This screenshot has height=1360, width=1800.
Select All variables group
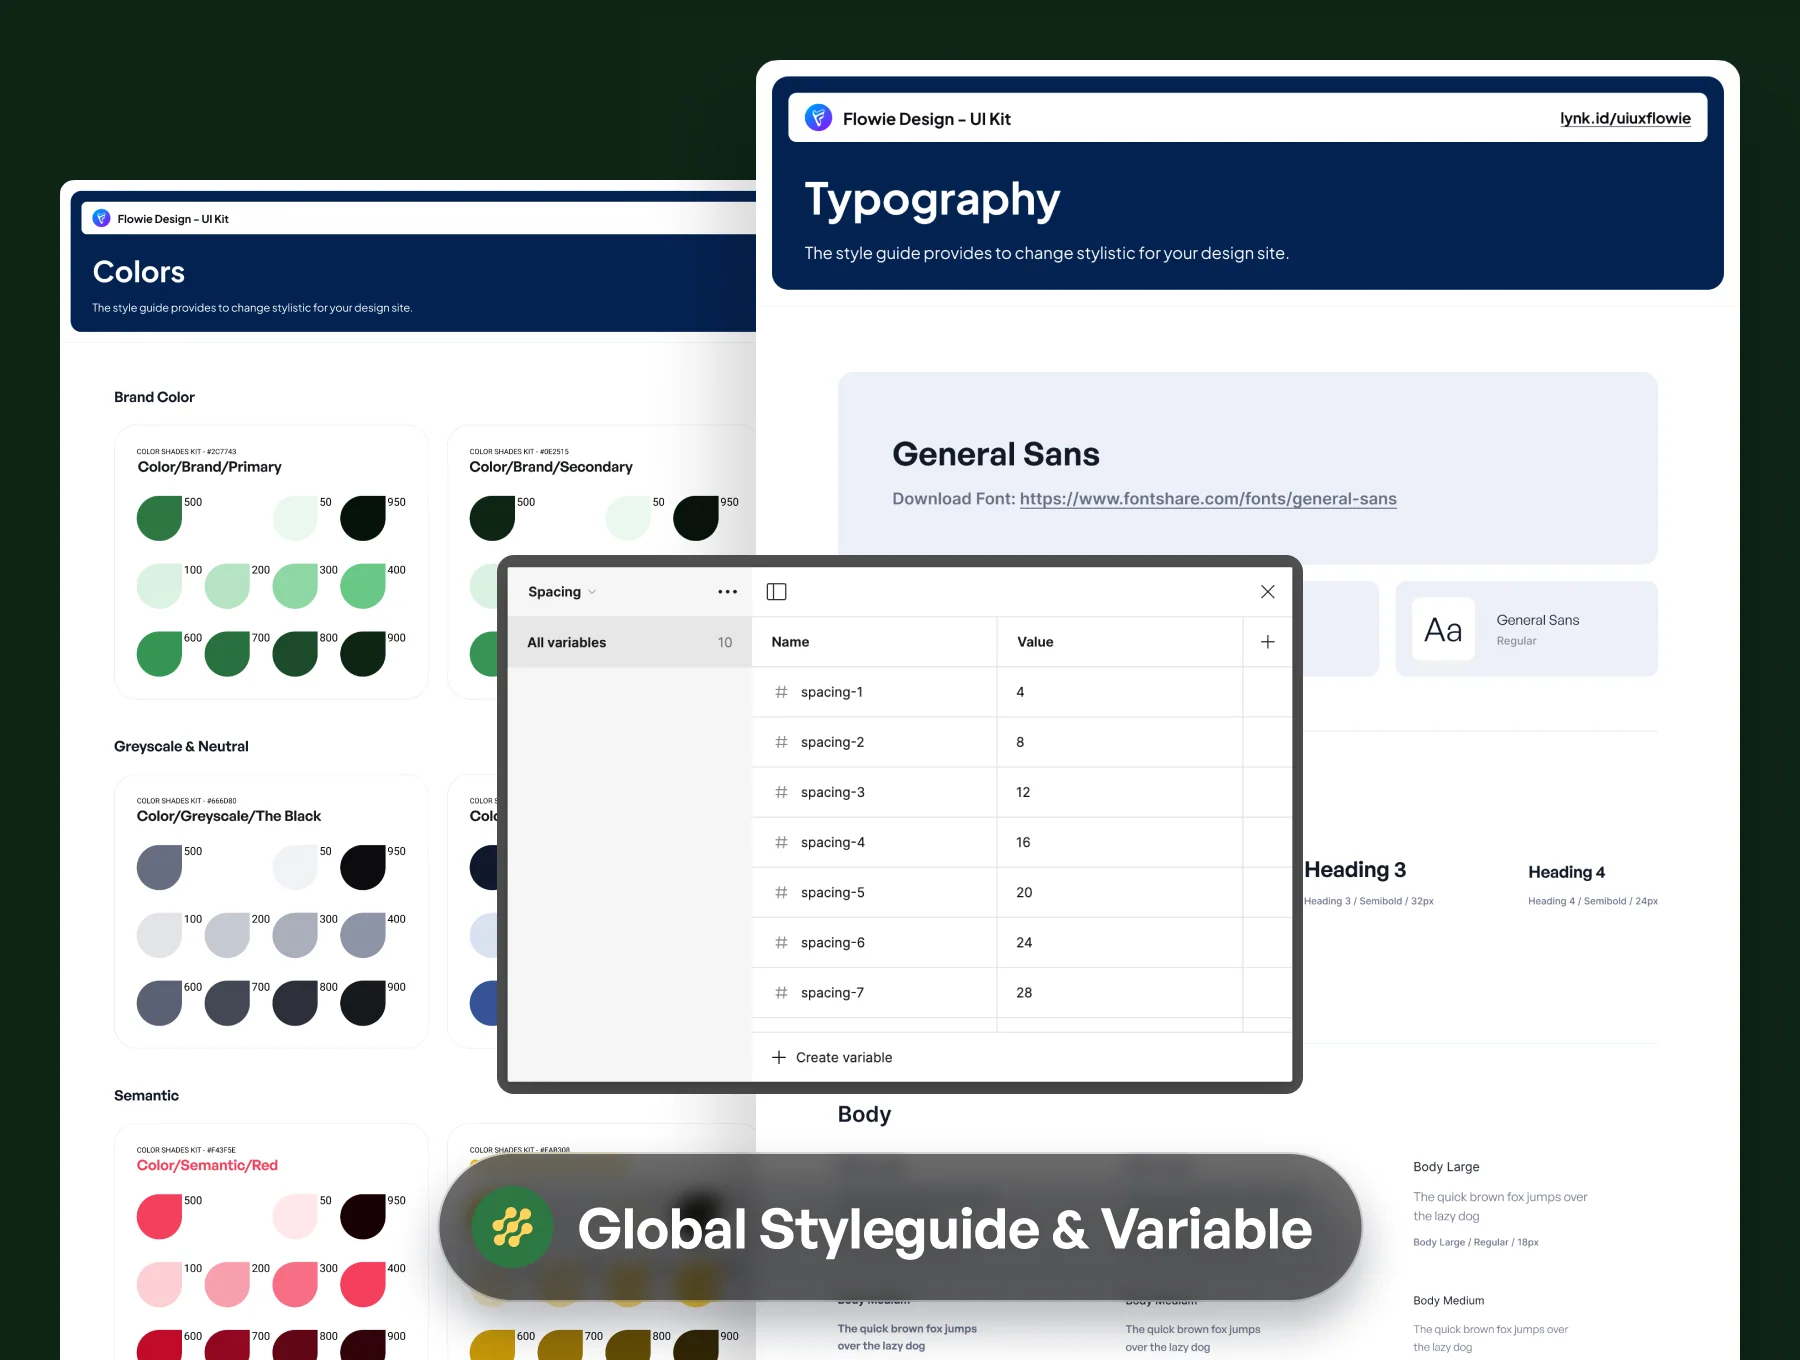pyautogui.click(x=630, y=642)
